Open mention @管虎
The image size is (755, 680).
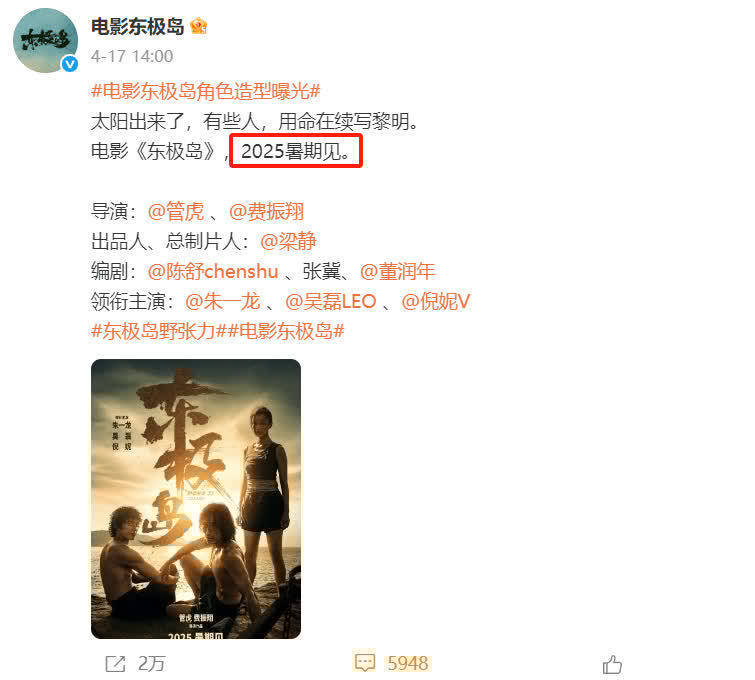pyautogui.click(x=176, y=211)
